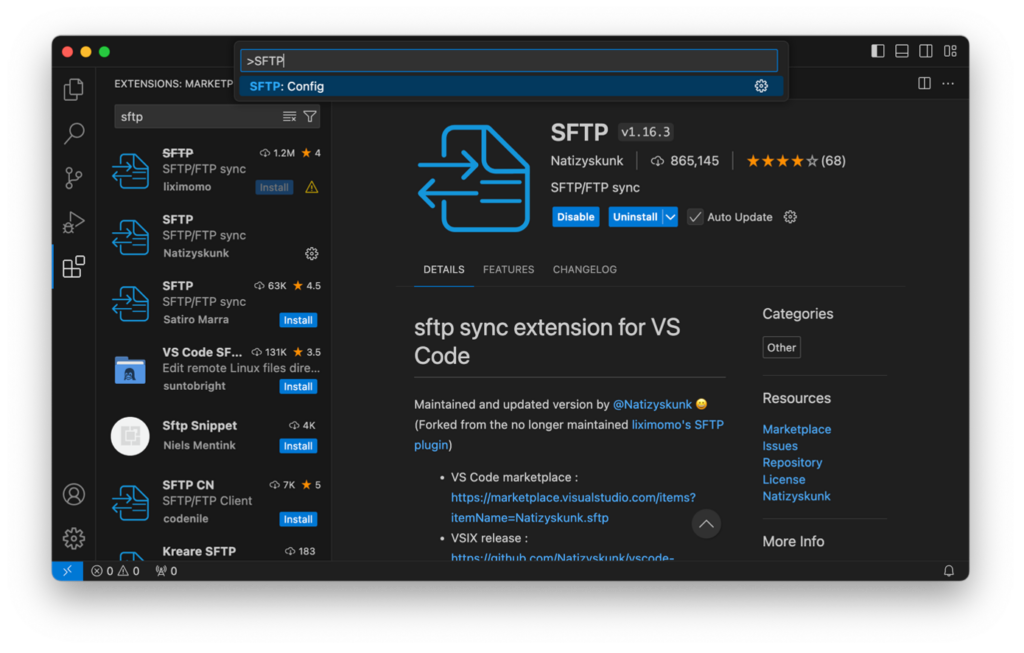The width and height of the screenshot is (1024, 653).
Task: Open manage gear for Natizyskunk SFTP row
Action: [312, 253]
